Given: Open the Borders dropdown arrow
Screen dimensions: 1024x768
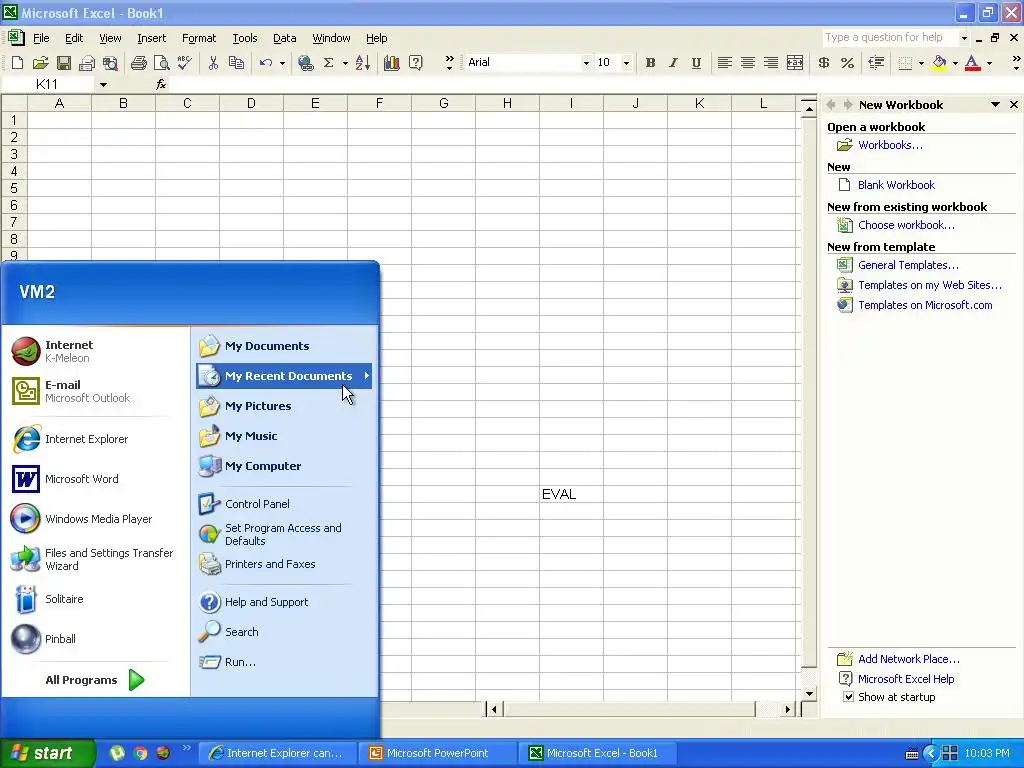Looking at the screenshot, I should coord(921,63).
